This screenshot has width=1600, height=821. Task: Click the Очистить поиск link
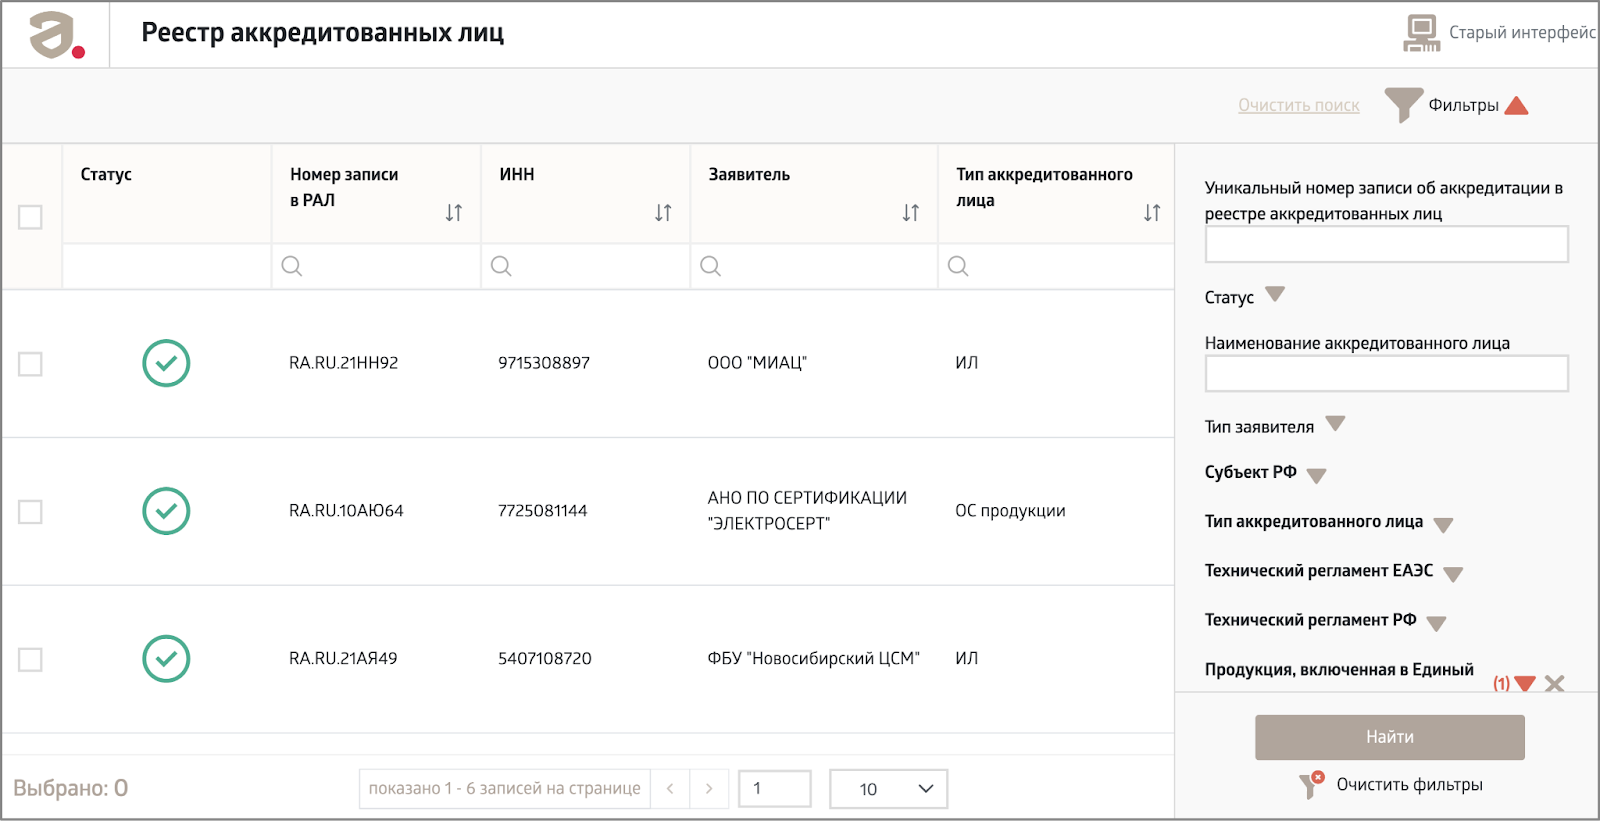[x=1298, y=105]
